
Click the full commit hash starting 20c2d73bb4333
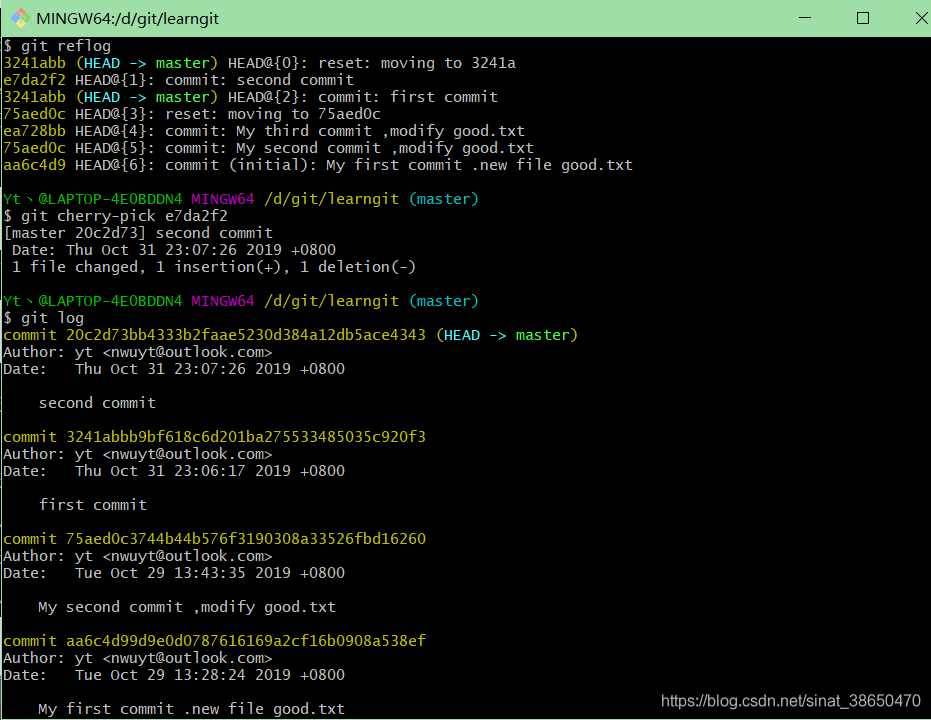click(246, 335)
